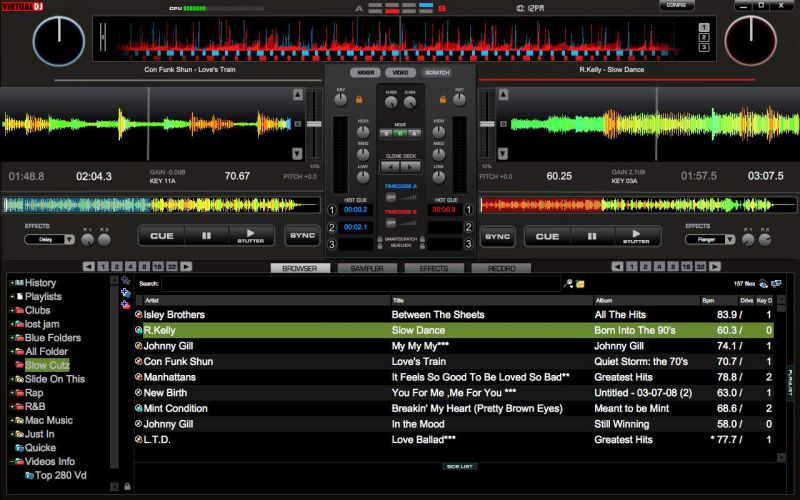Zoom in right deck waveform up arrow
The width and height of the screenshot is (800, 500).
503,94
